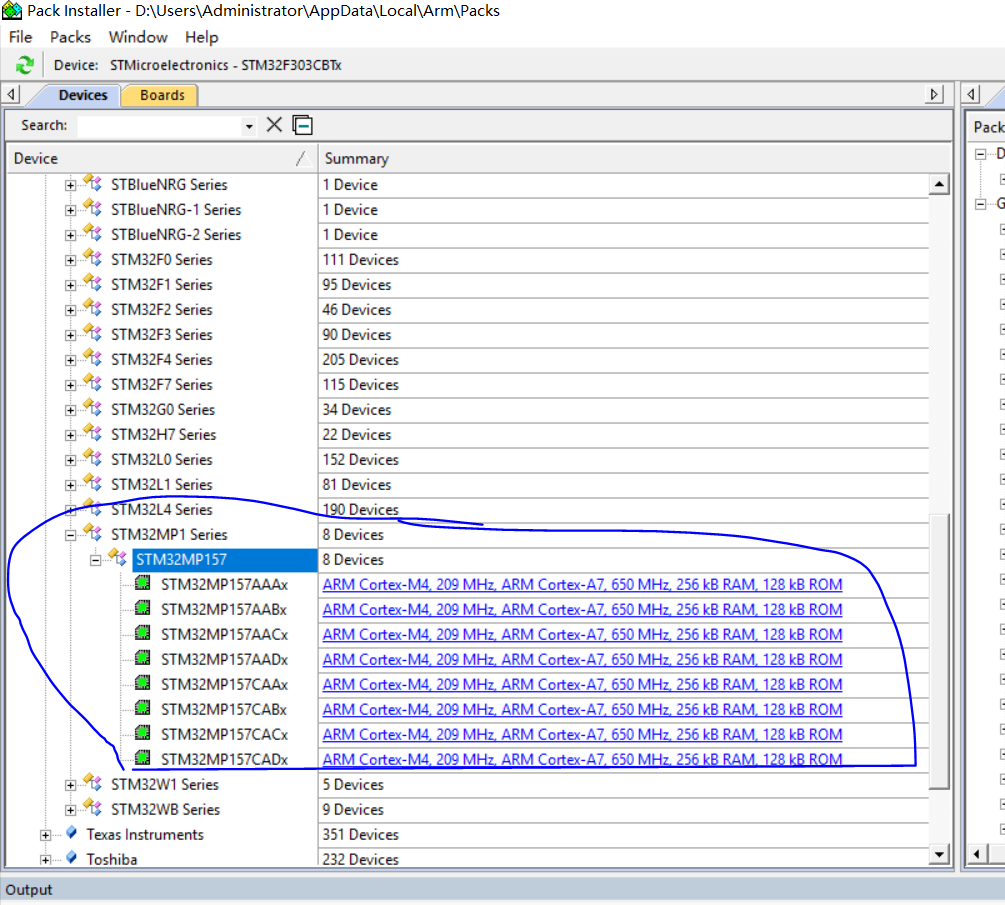Click the chip icon of STM32MP157AACx
This screenshot has height=905, width=1005.
point(143,633)
